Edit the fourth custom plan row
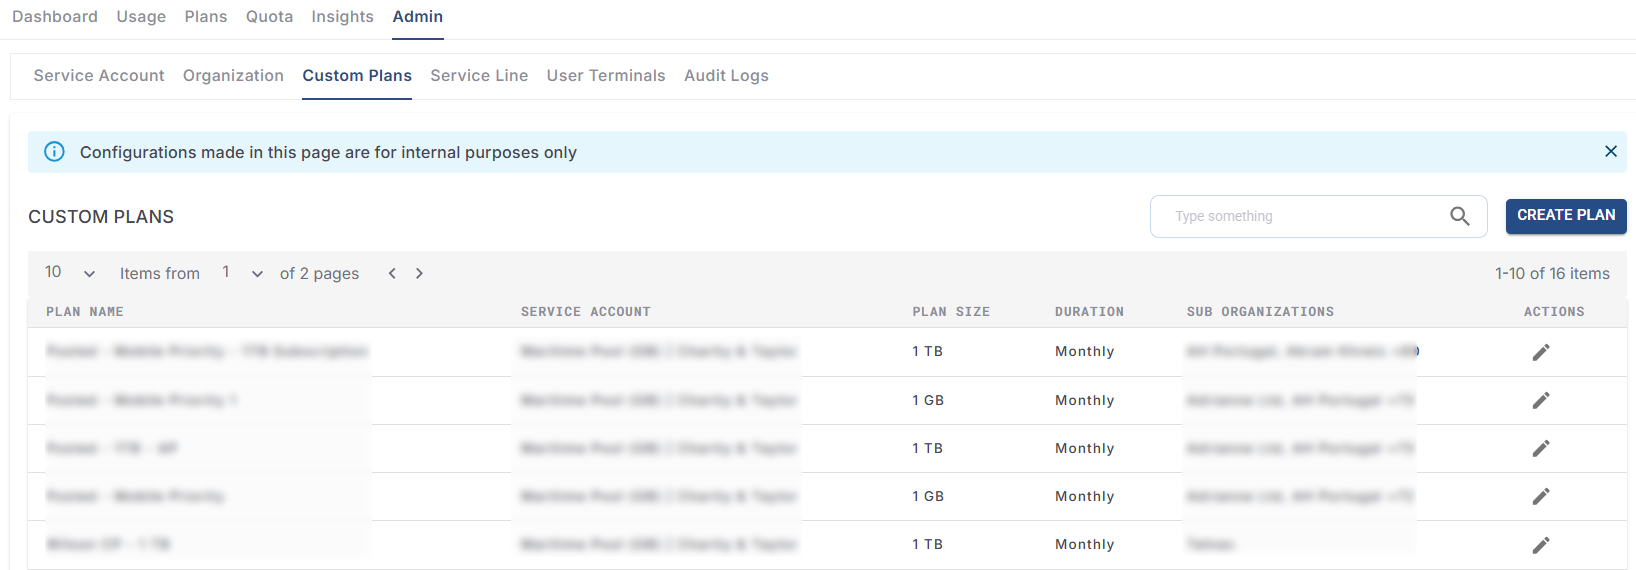The height and width of the screenshot is (570, 1636). [1541, 496]
